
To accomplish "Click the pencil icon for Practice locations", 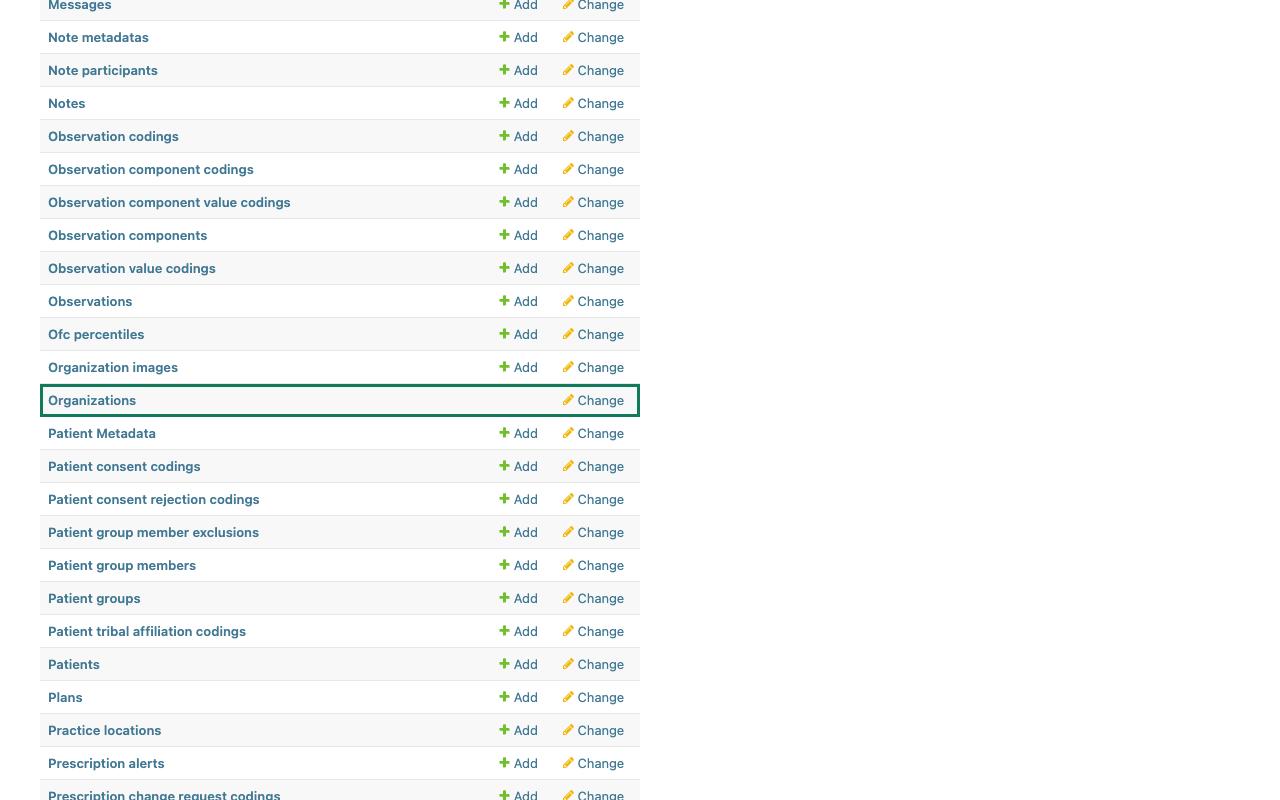I will (568, 730).
